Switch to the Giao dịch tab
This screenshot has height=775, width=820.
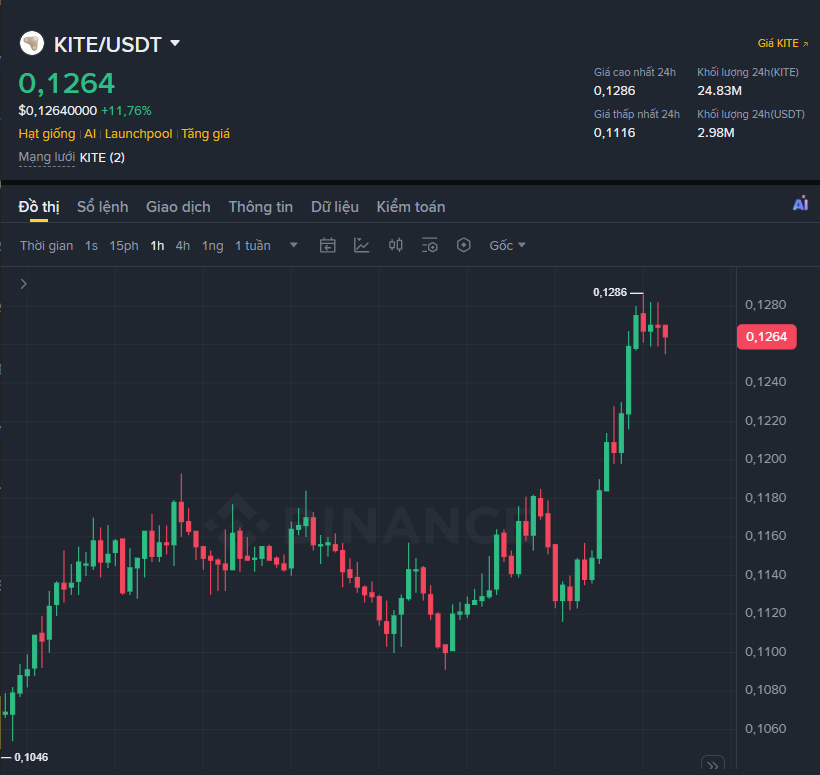click(x=178, y=207)
